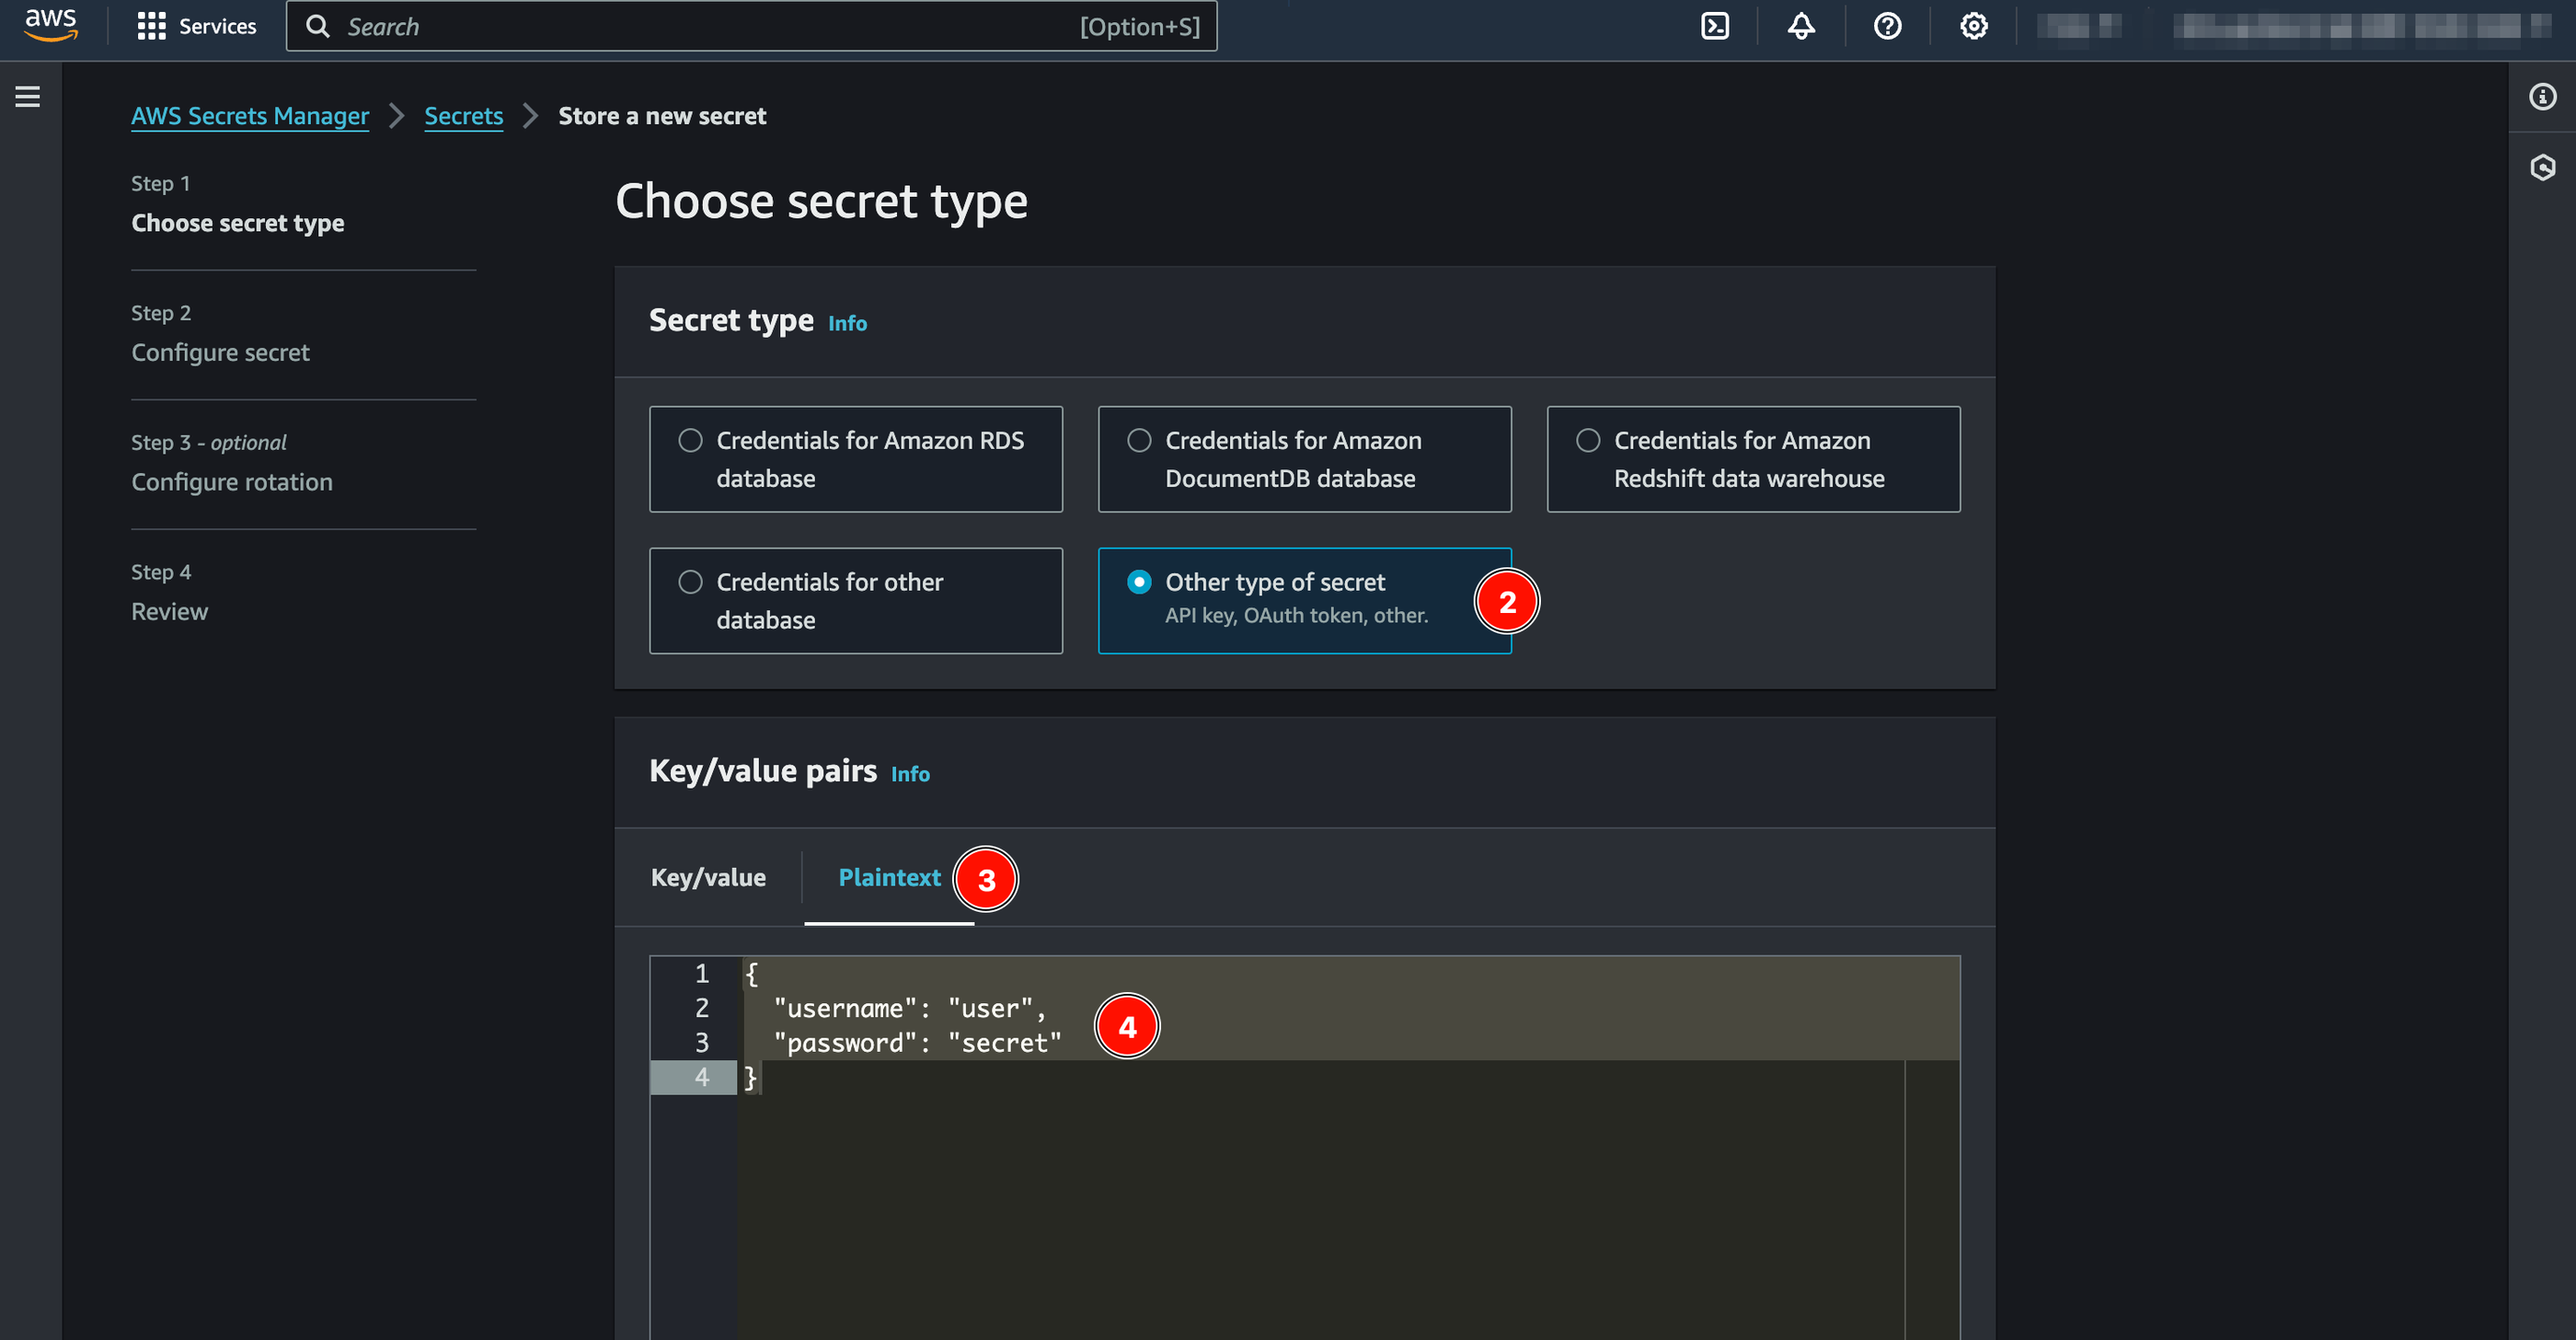Click the AWS Services menu icon
The height and width of the screenshot is (1340, 2576).
tap(150, 26)
